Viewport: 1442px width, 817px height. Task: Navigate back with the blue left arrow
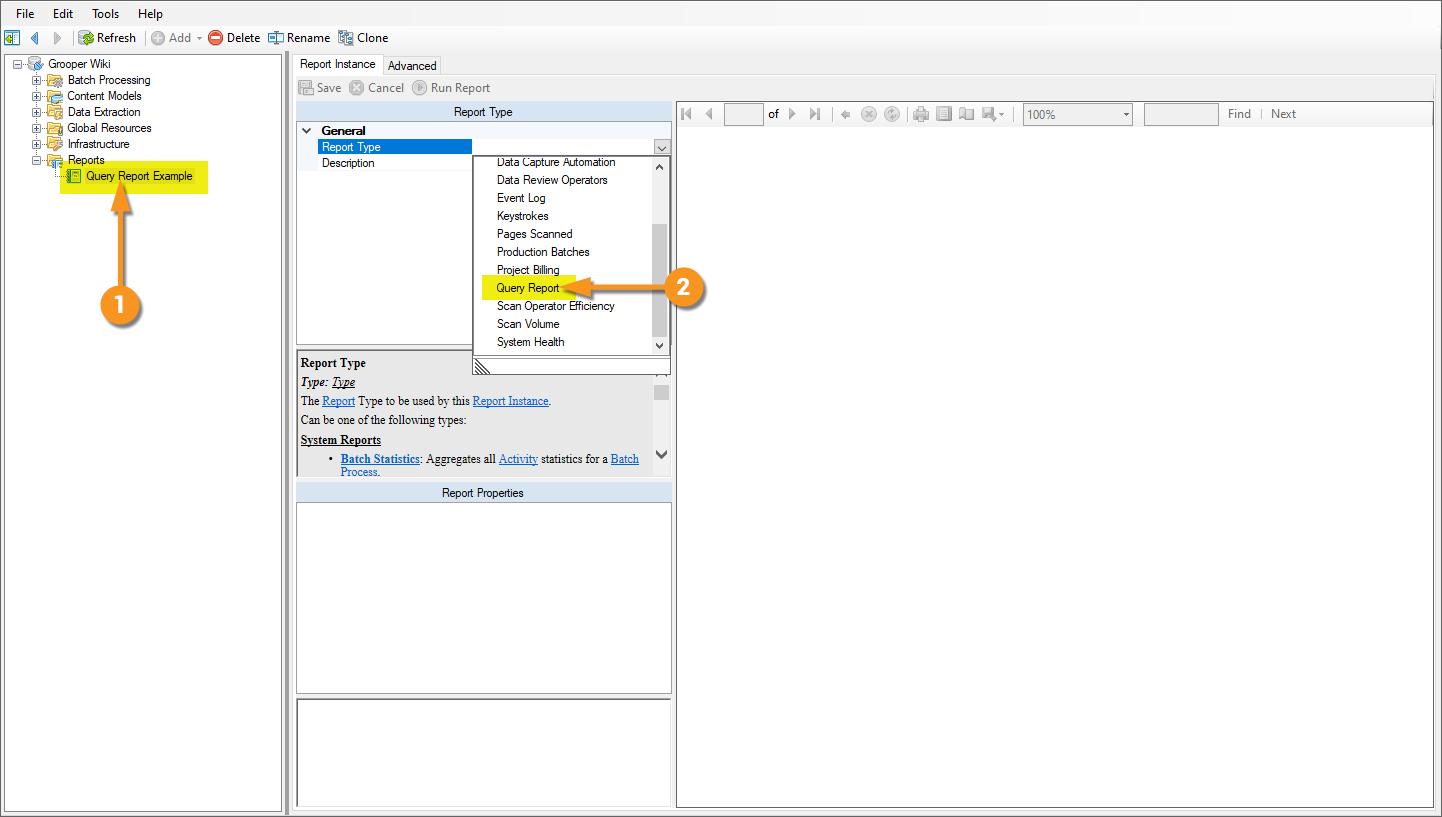pyautogui.click(x=35, y=38)
